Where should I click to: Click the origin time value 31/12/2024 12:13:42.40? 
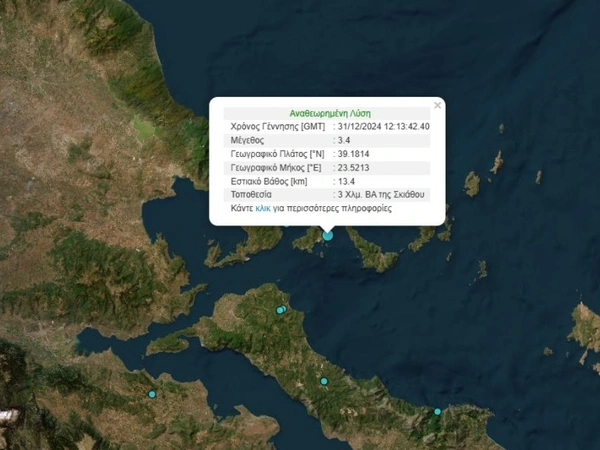tap(384, 127)
